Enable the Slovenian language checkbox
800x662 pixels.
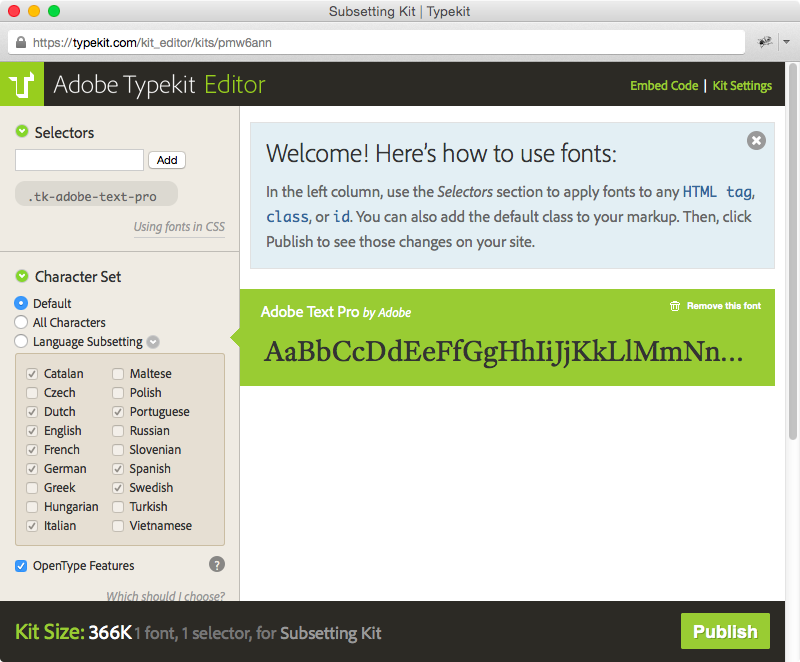pyautogui.click(x=118, y=450)
